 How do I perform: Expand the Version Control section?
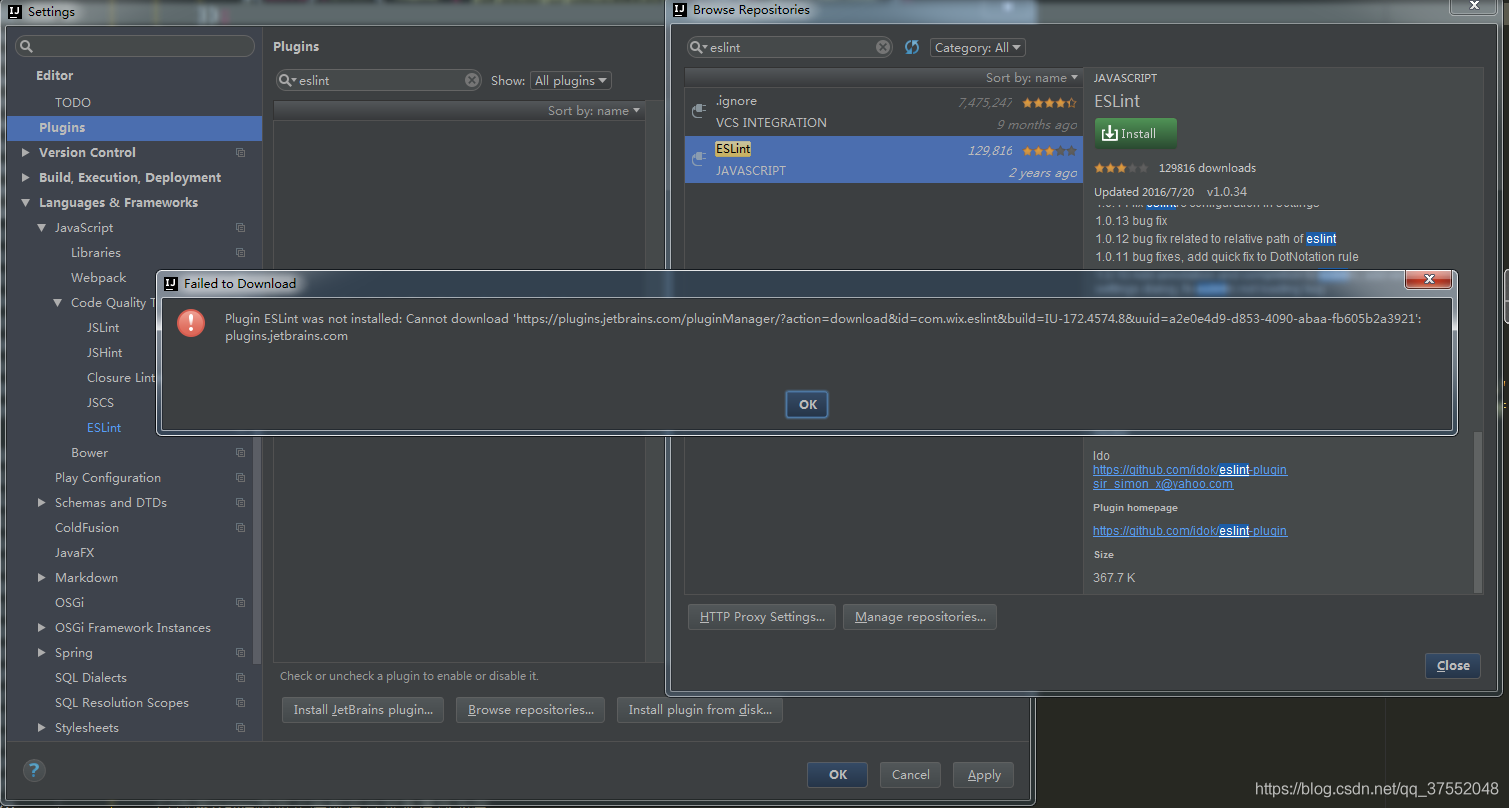pos(27,152)
